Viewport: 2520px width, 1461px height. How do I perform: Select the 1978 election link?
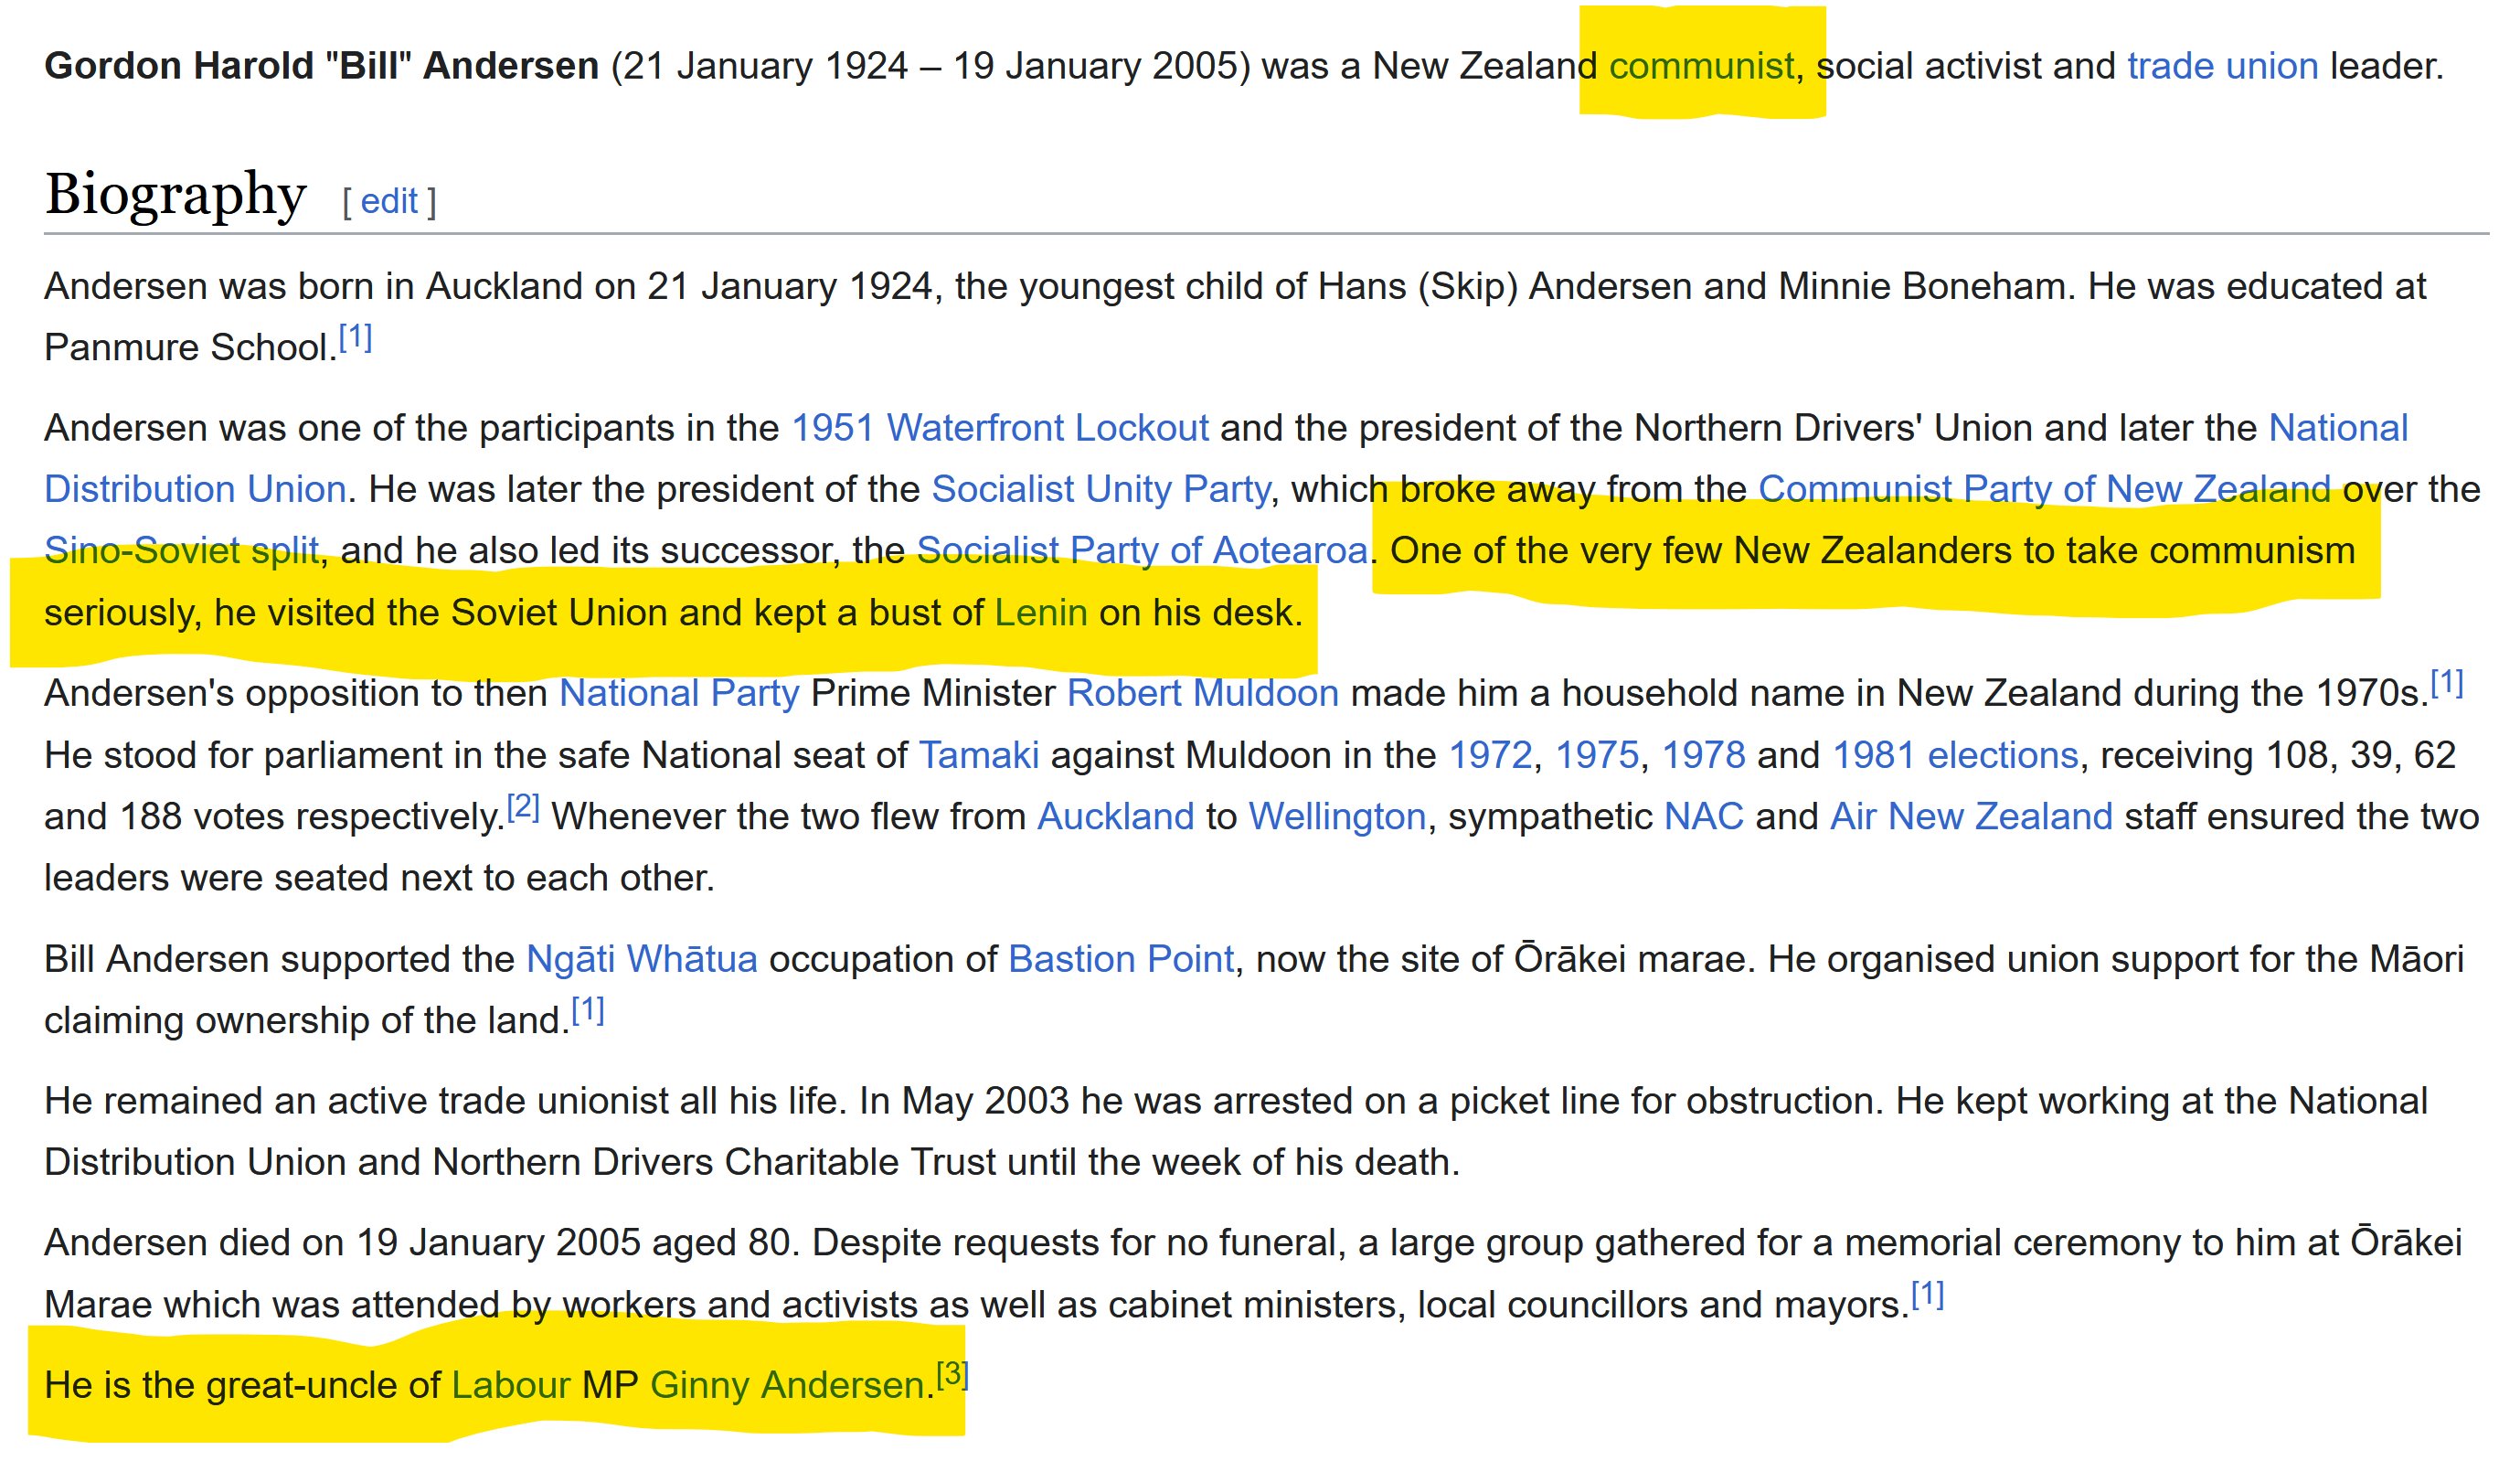click(1703, 755)
